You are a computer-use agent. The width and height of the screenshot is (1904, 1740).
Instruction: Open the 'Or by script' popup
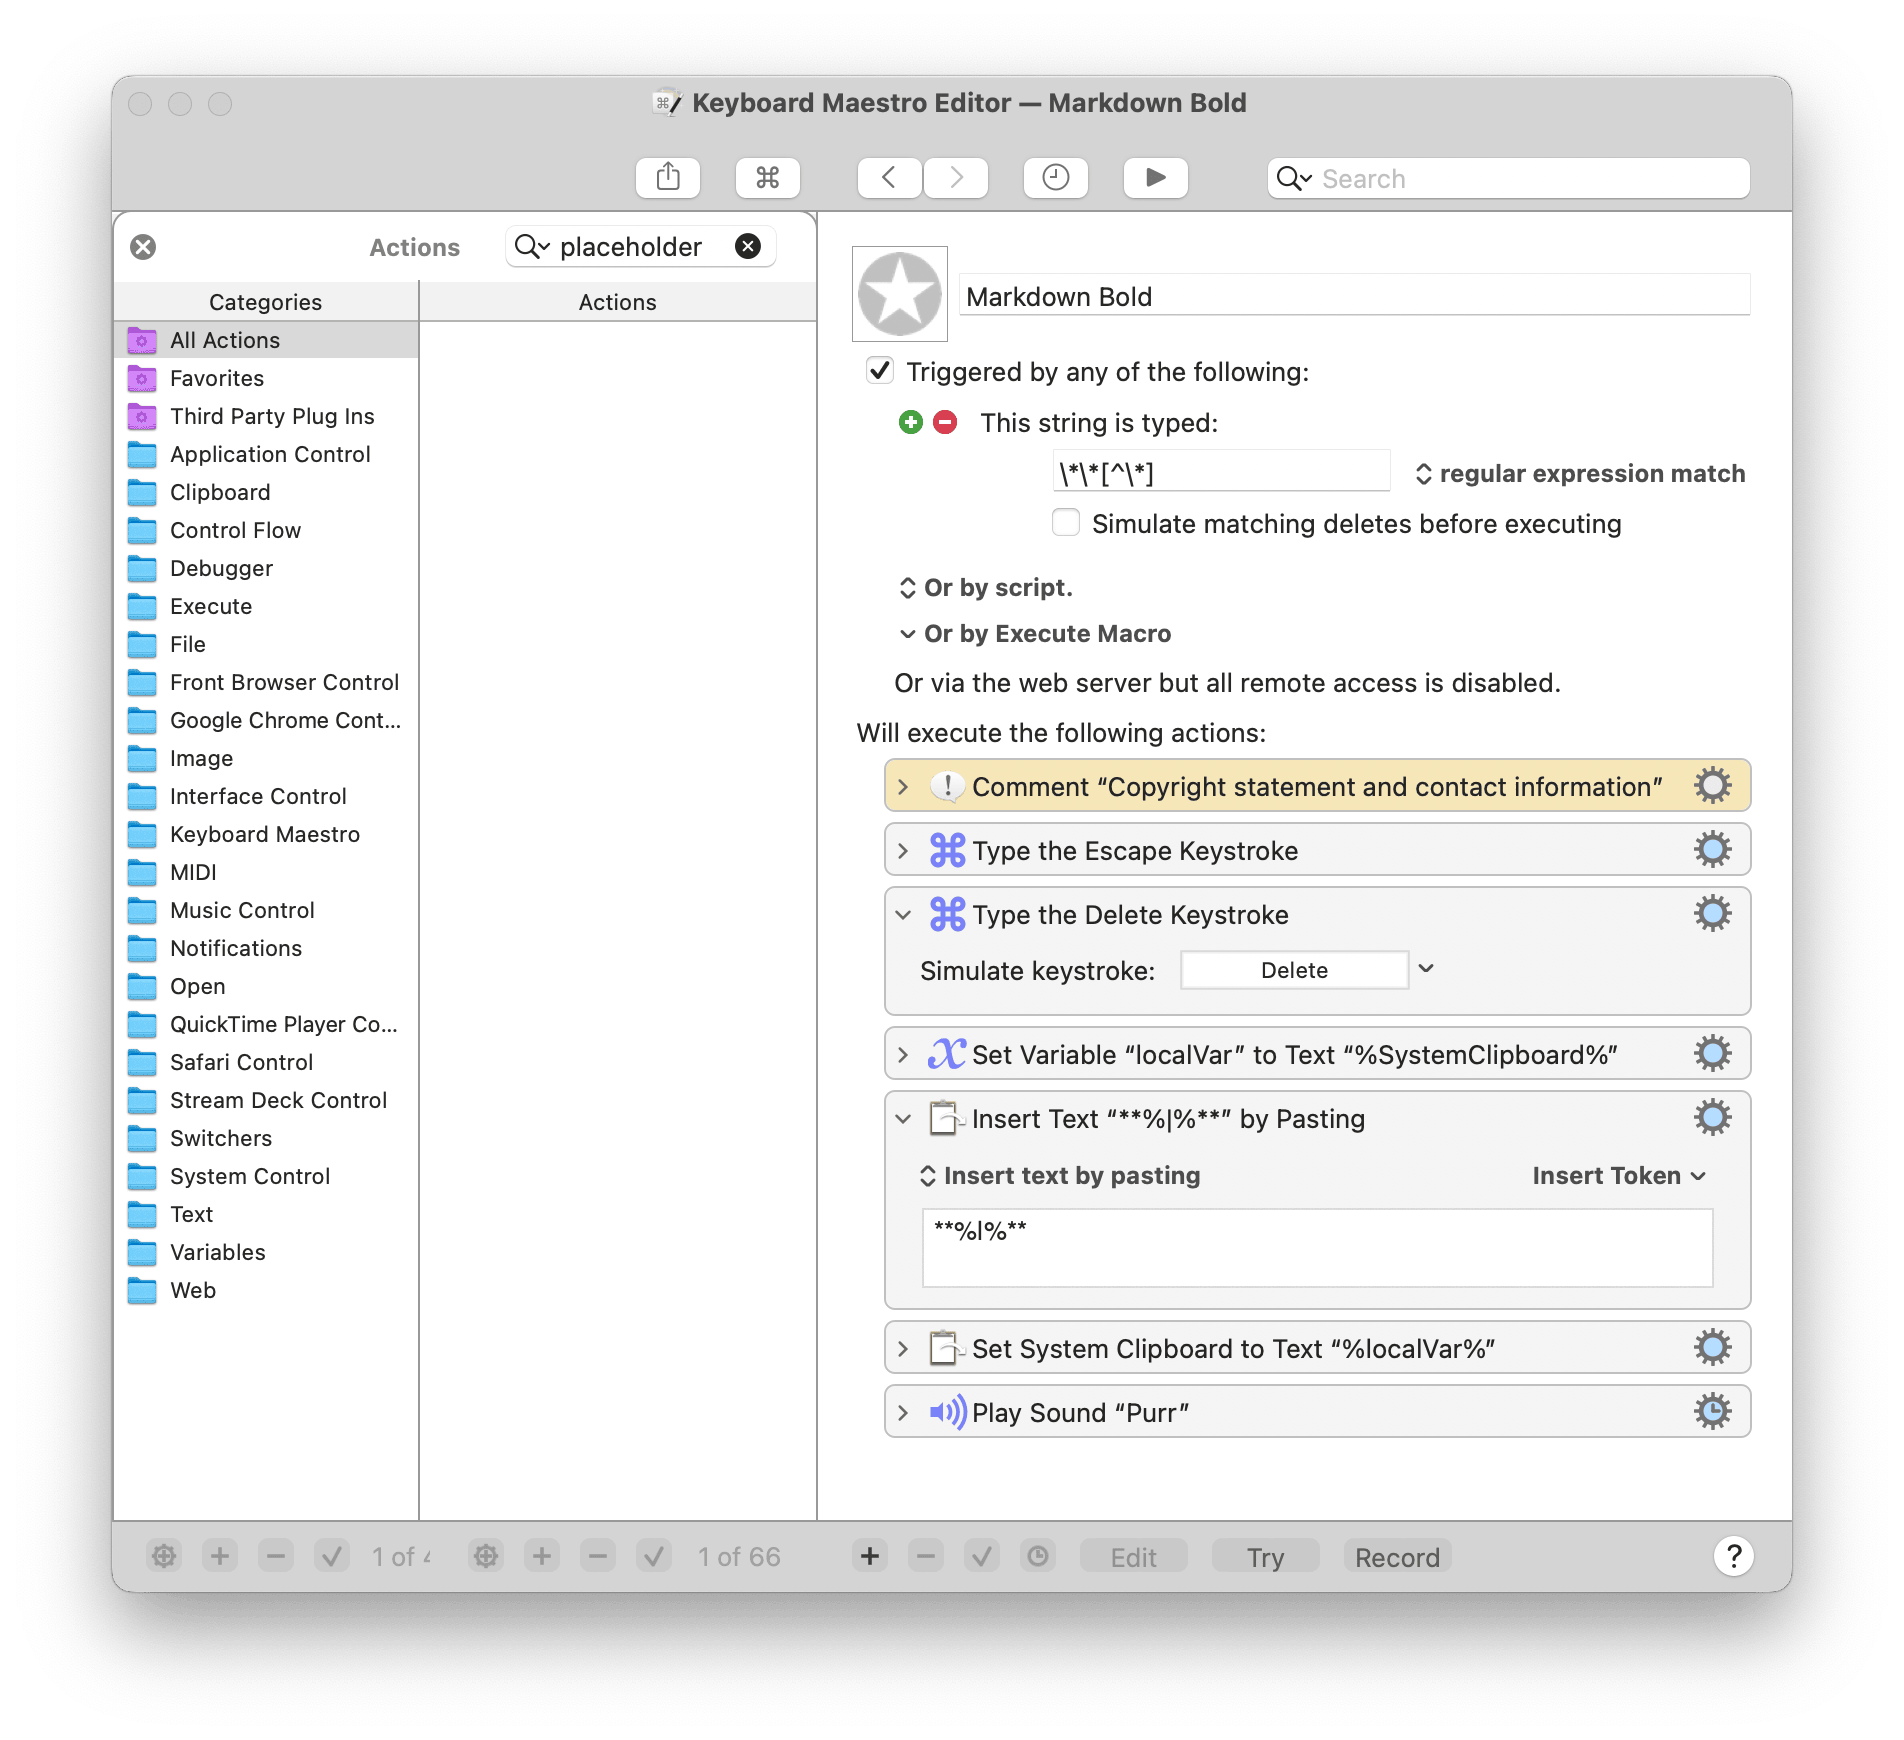[986, 588]
